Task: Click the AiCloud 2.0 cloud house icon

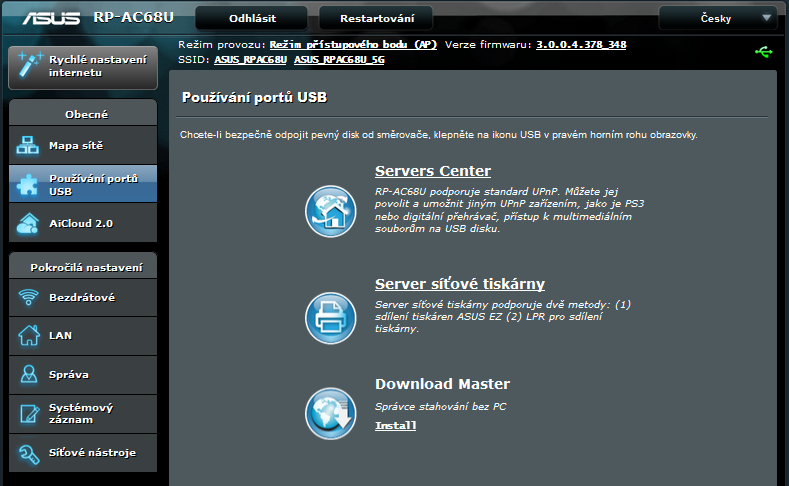Action: pyautogui.click(x=28, y=223)
